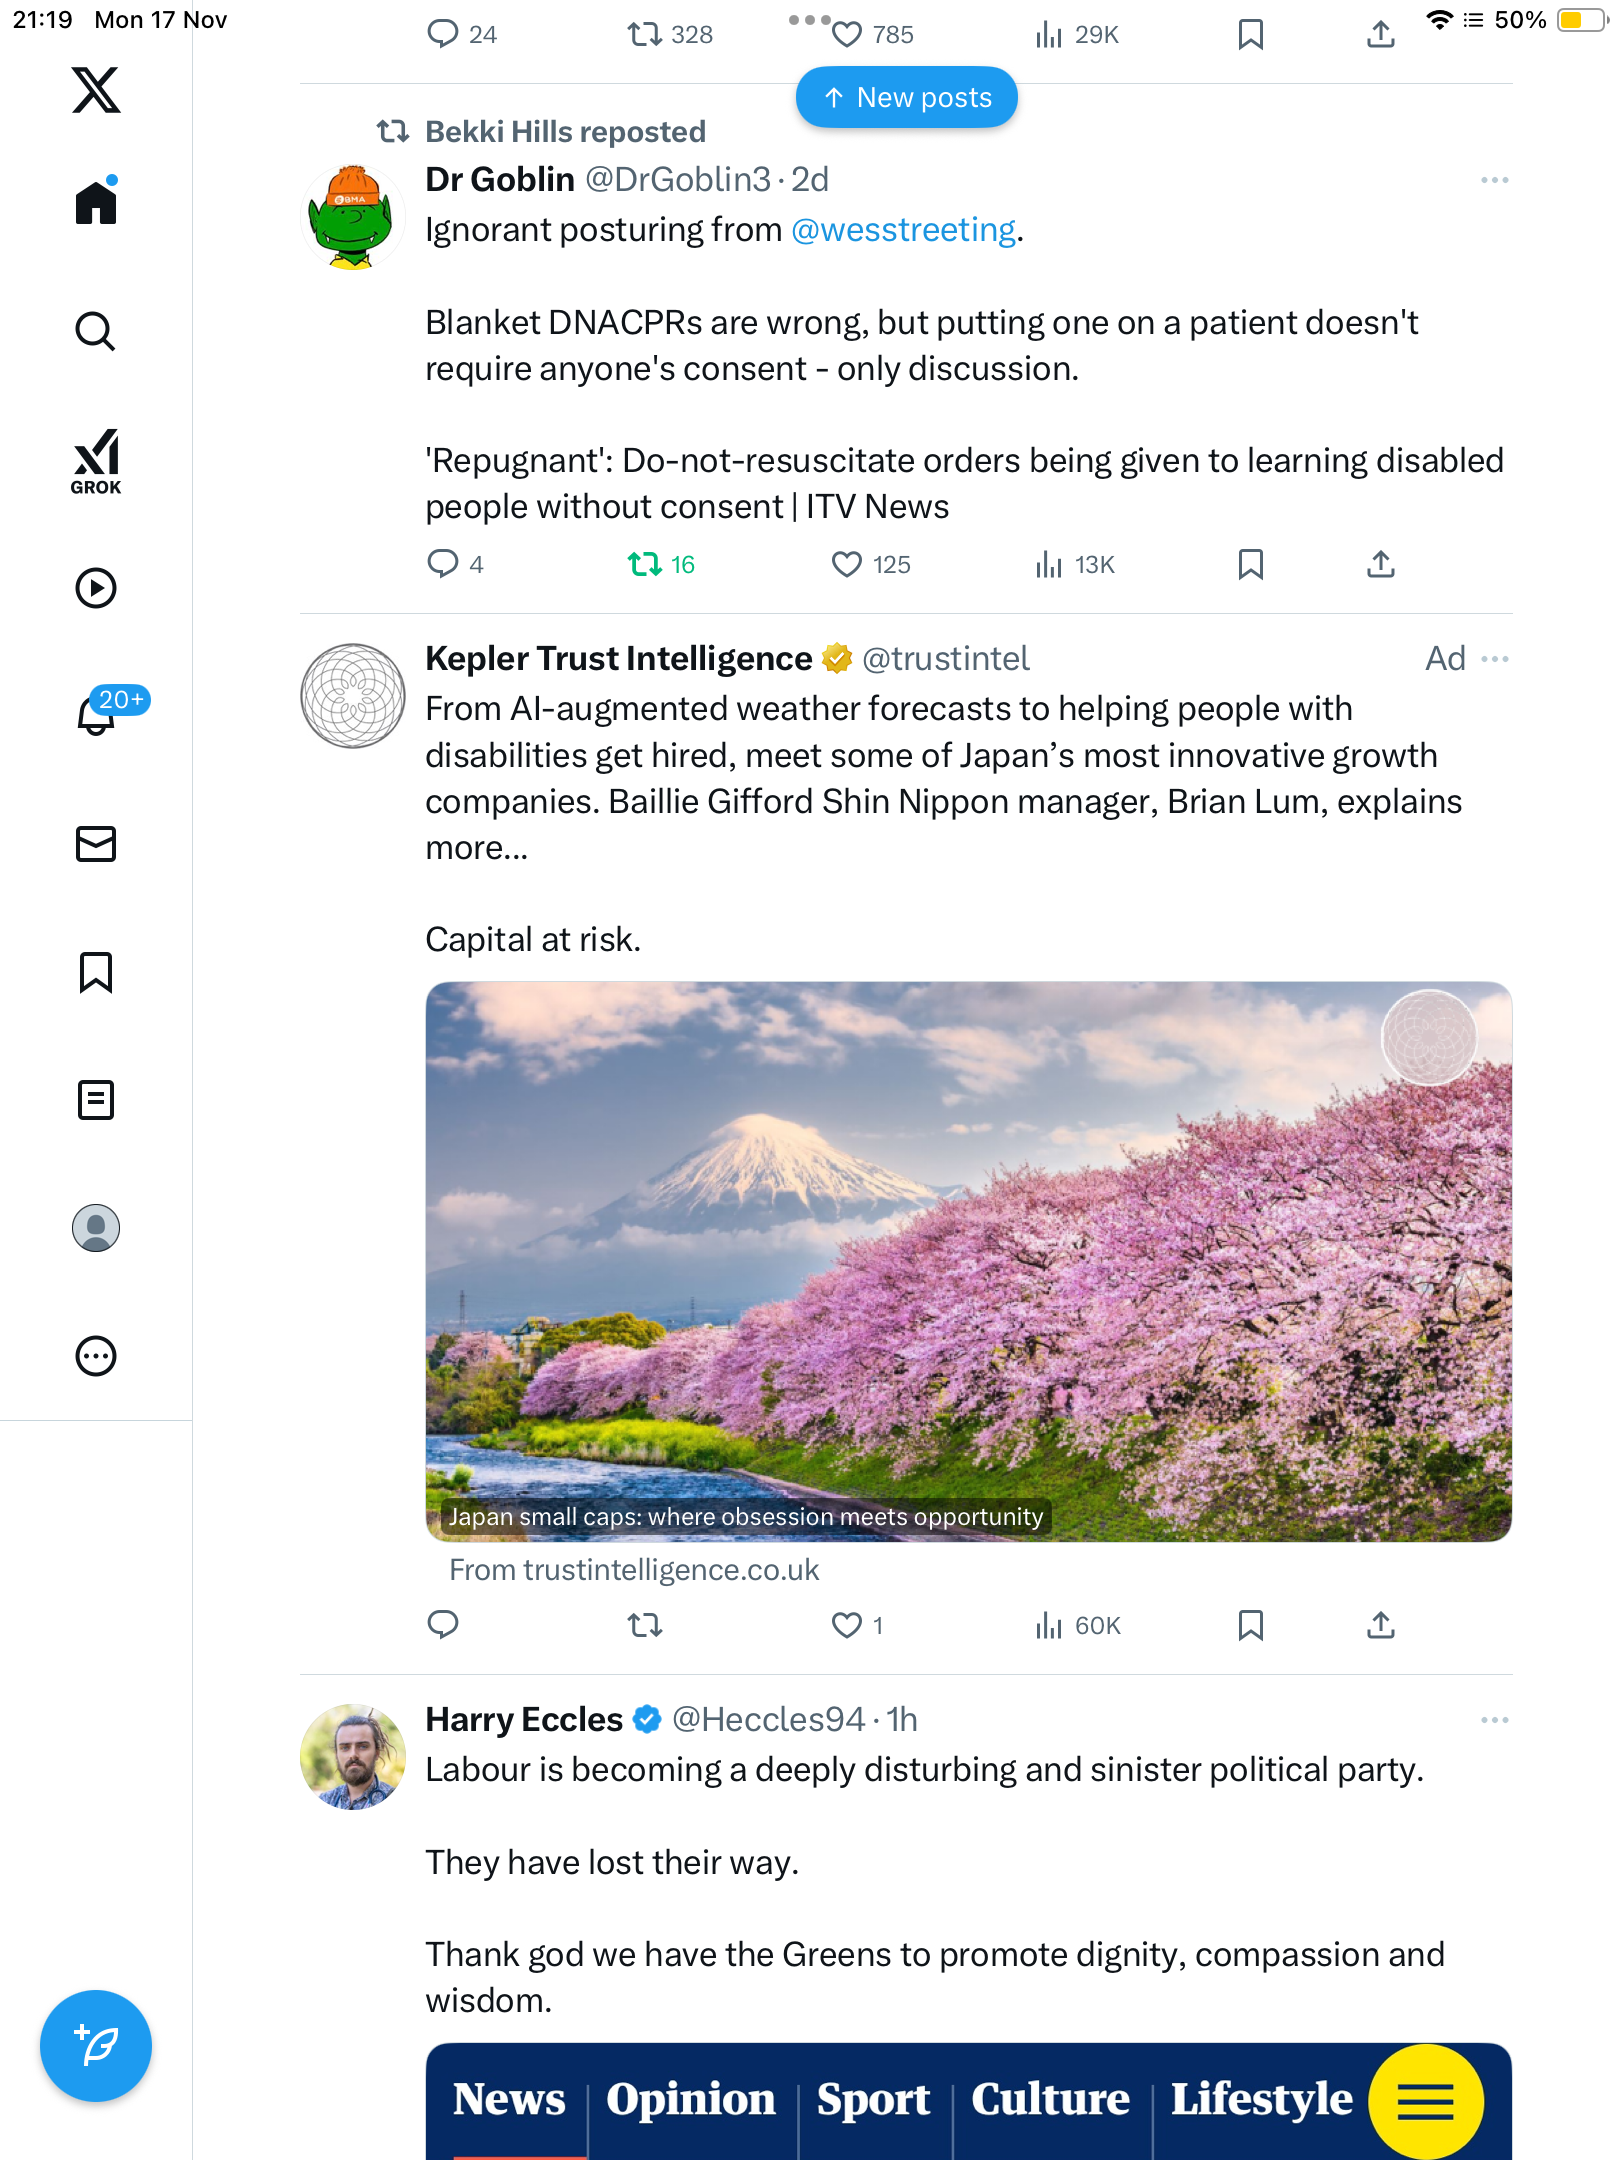Click the New posts pill
The height and width of the screenshot is (2160, 1620).
coord(906,98)
